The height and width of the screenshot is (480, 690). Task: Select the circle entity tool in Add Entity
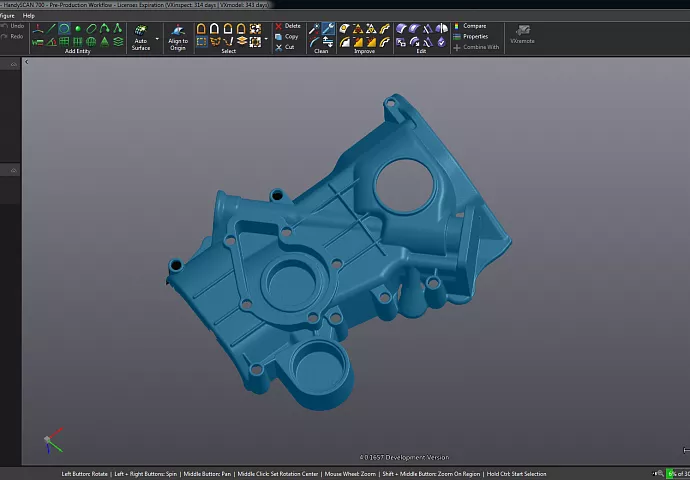pyautogui.click(x=64, y=29)
